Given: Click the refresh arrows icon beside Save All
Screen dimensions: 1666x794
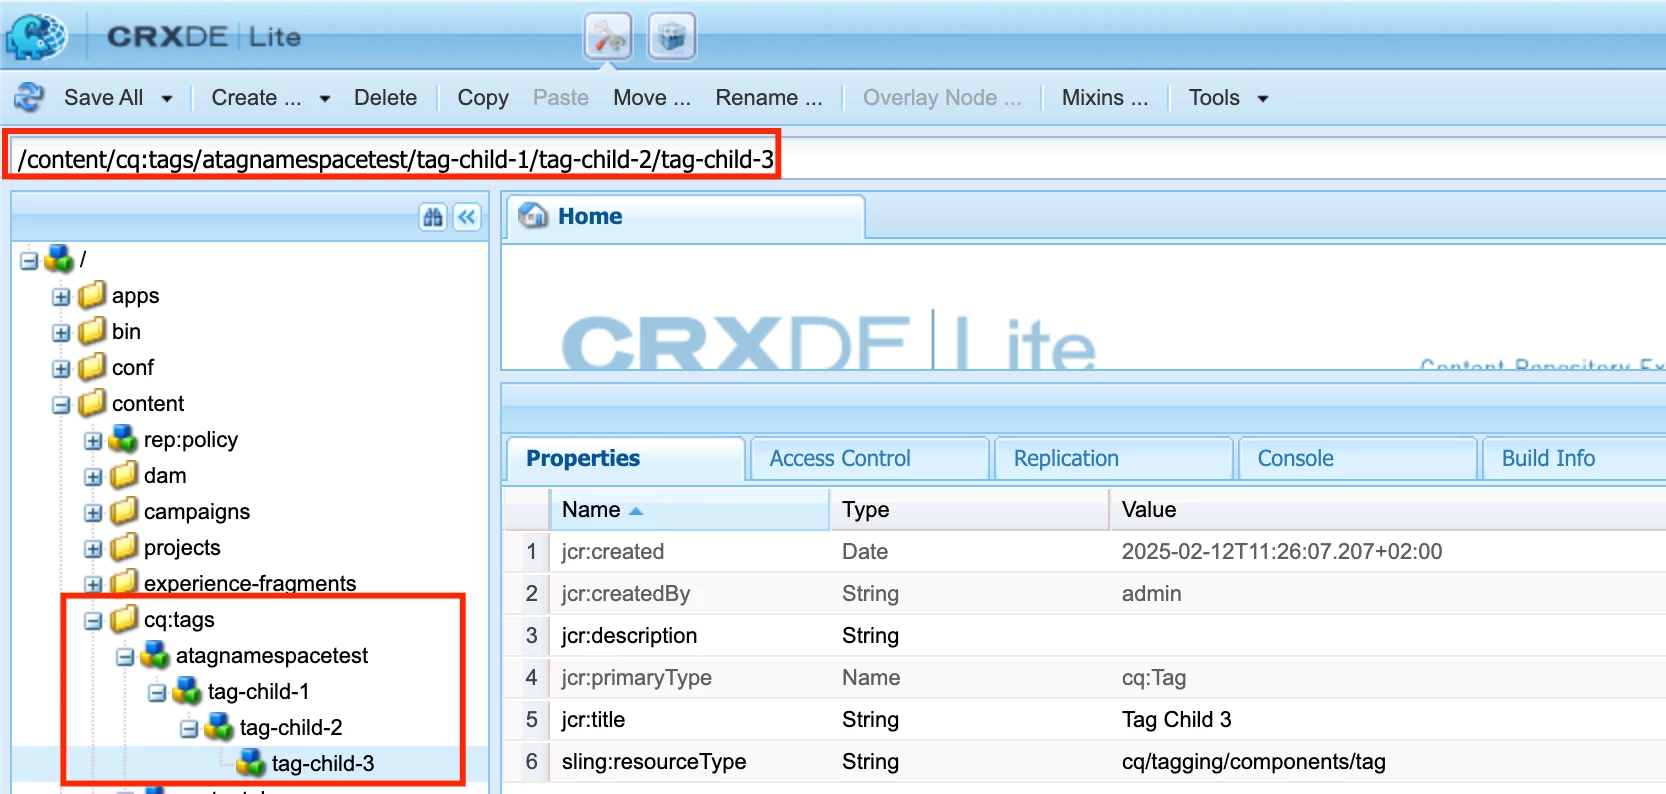Looking at the screenshot, I should point(29,97).
